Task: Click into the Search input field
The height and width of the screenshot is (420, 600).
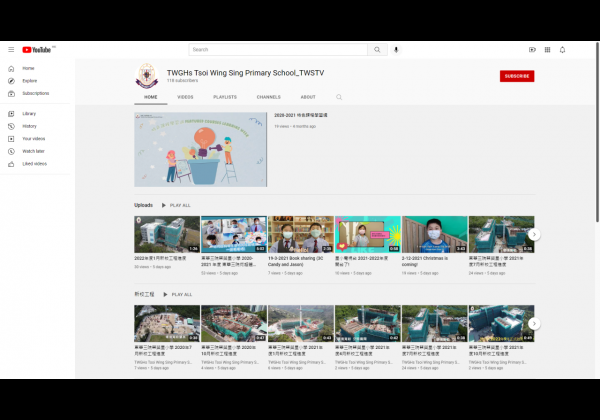Action: (278, 50)
